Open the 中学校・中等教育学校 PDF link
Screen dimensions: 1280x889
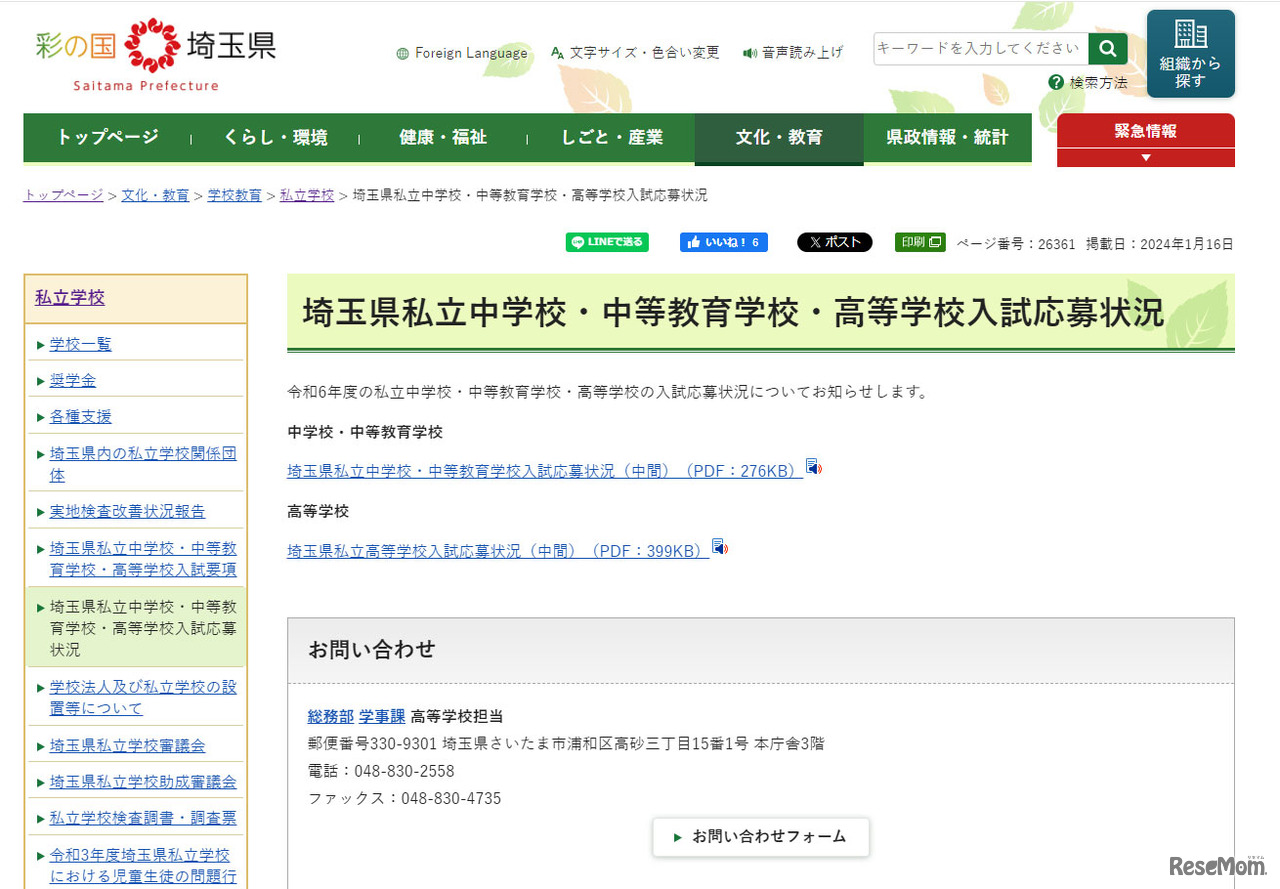(x=544, y=471)
